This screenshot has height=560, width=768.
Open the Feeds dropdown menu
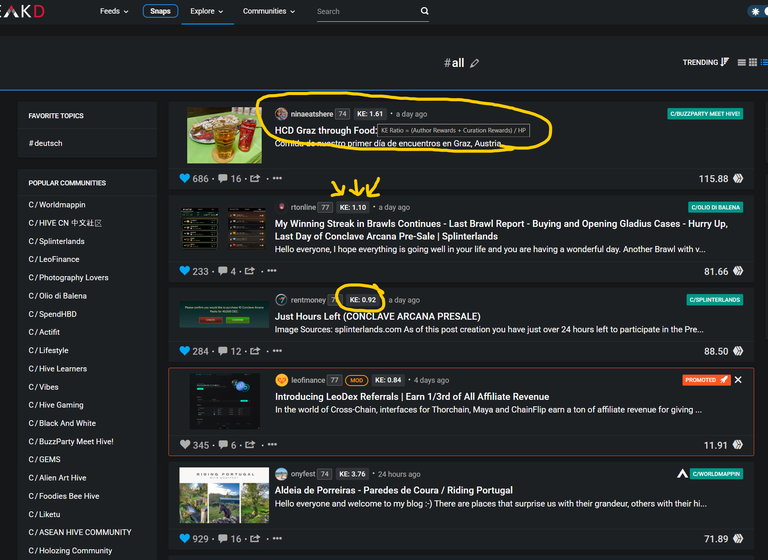[114, 11]
